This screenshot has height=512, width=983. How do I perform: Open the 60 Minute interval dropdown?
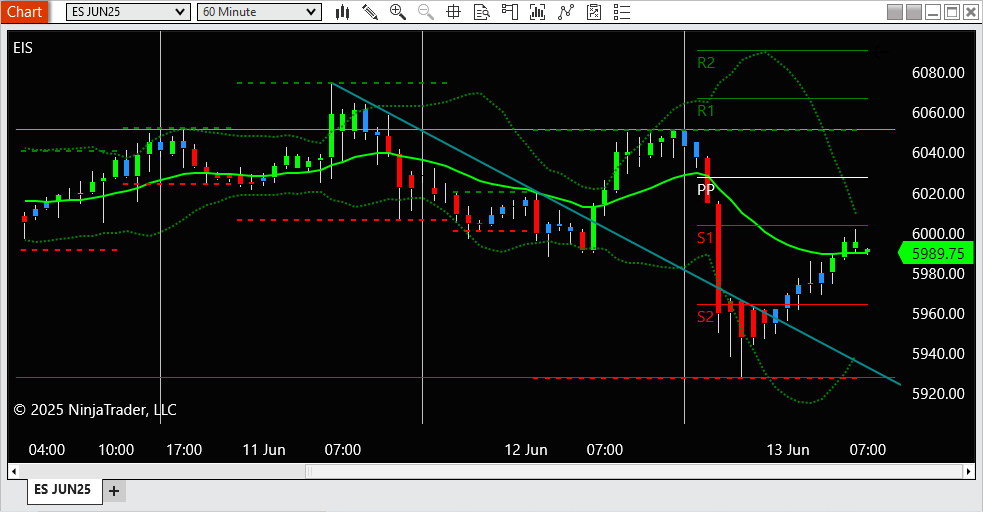pyautogui.click(x=259, y=12)
